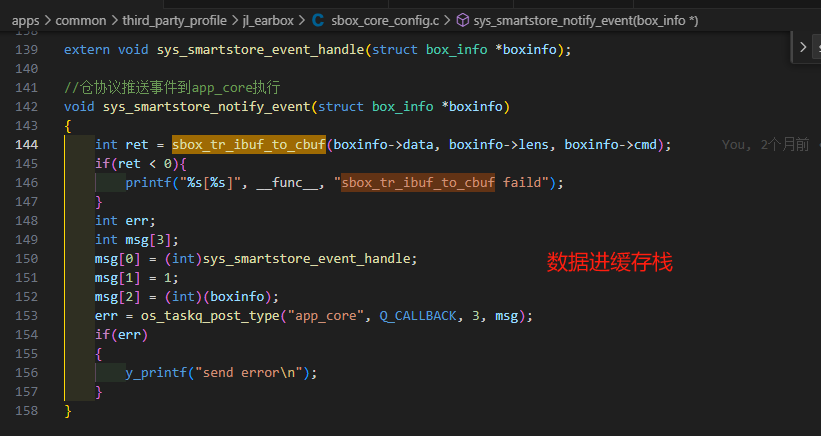Click Q_CALLBACK constant on line 153
821x436 pixels.
(418, 316)
